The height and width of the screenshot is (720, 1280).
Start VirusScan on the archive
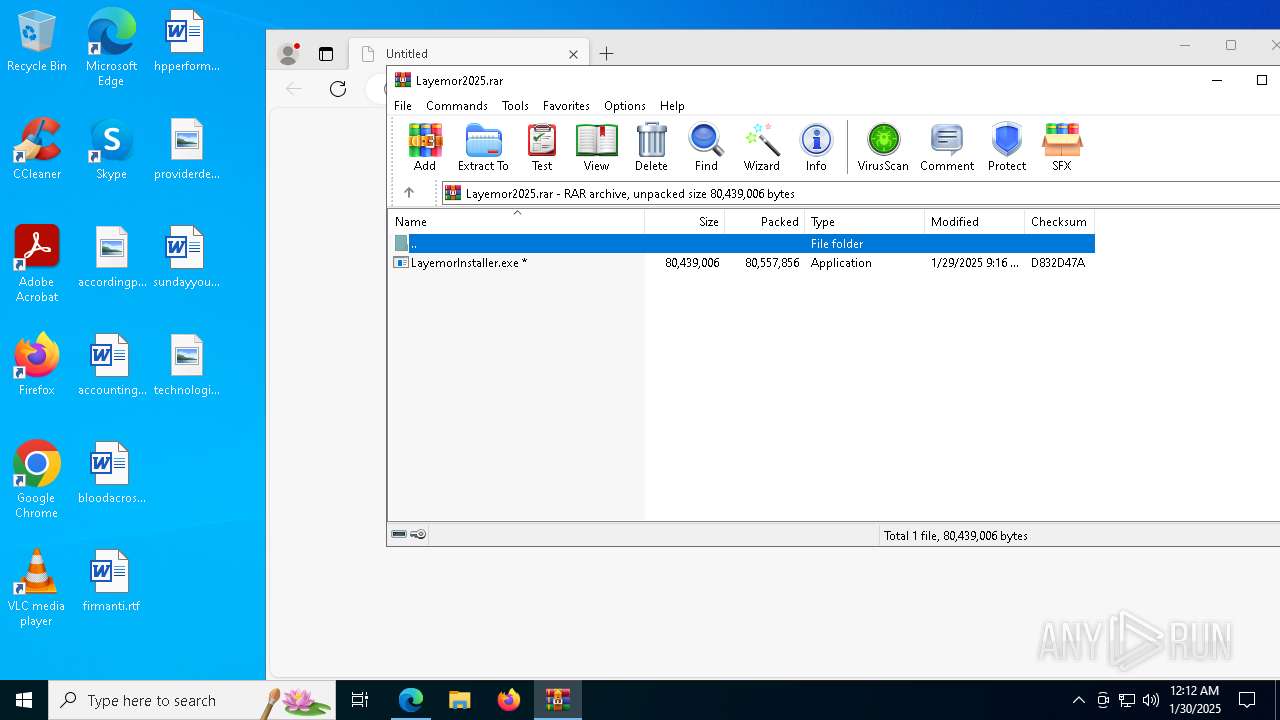[883, 147]
